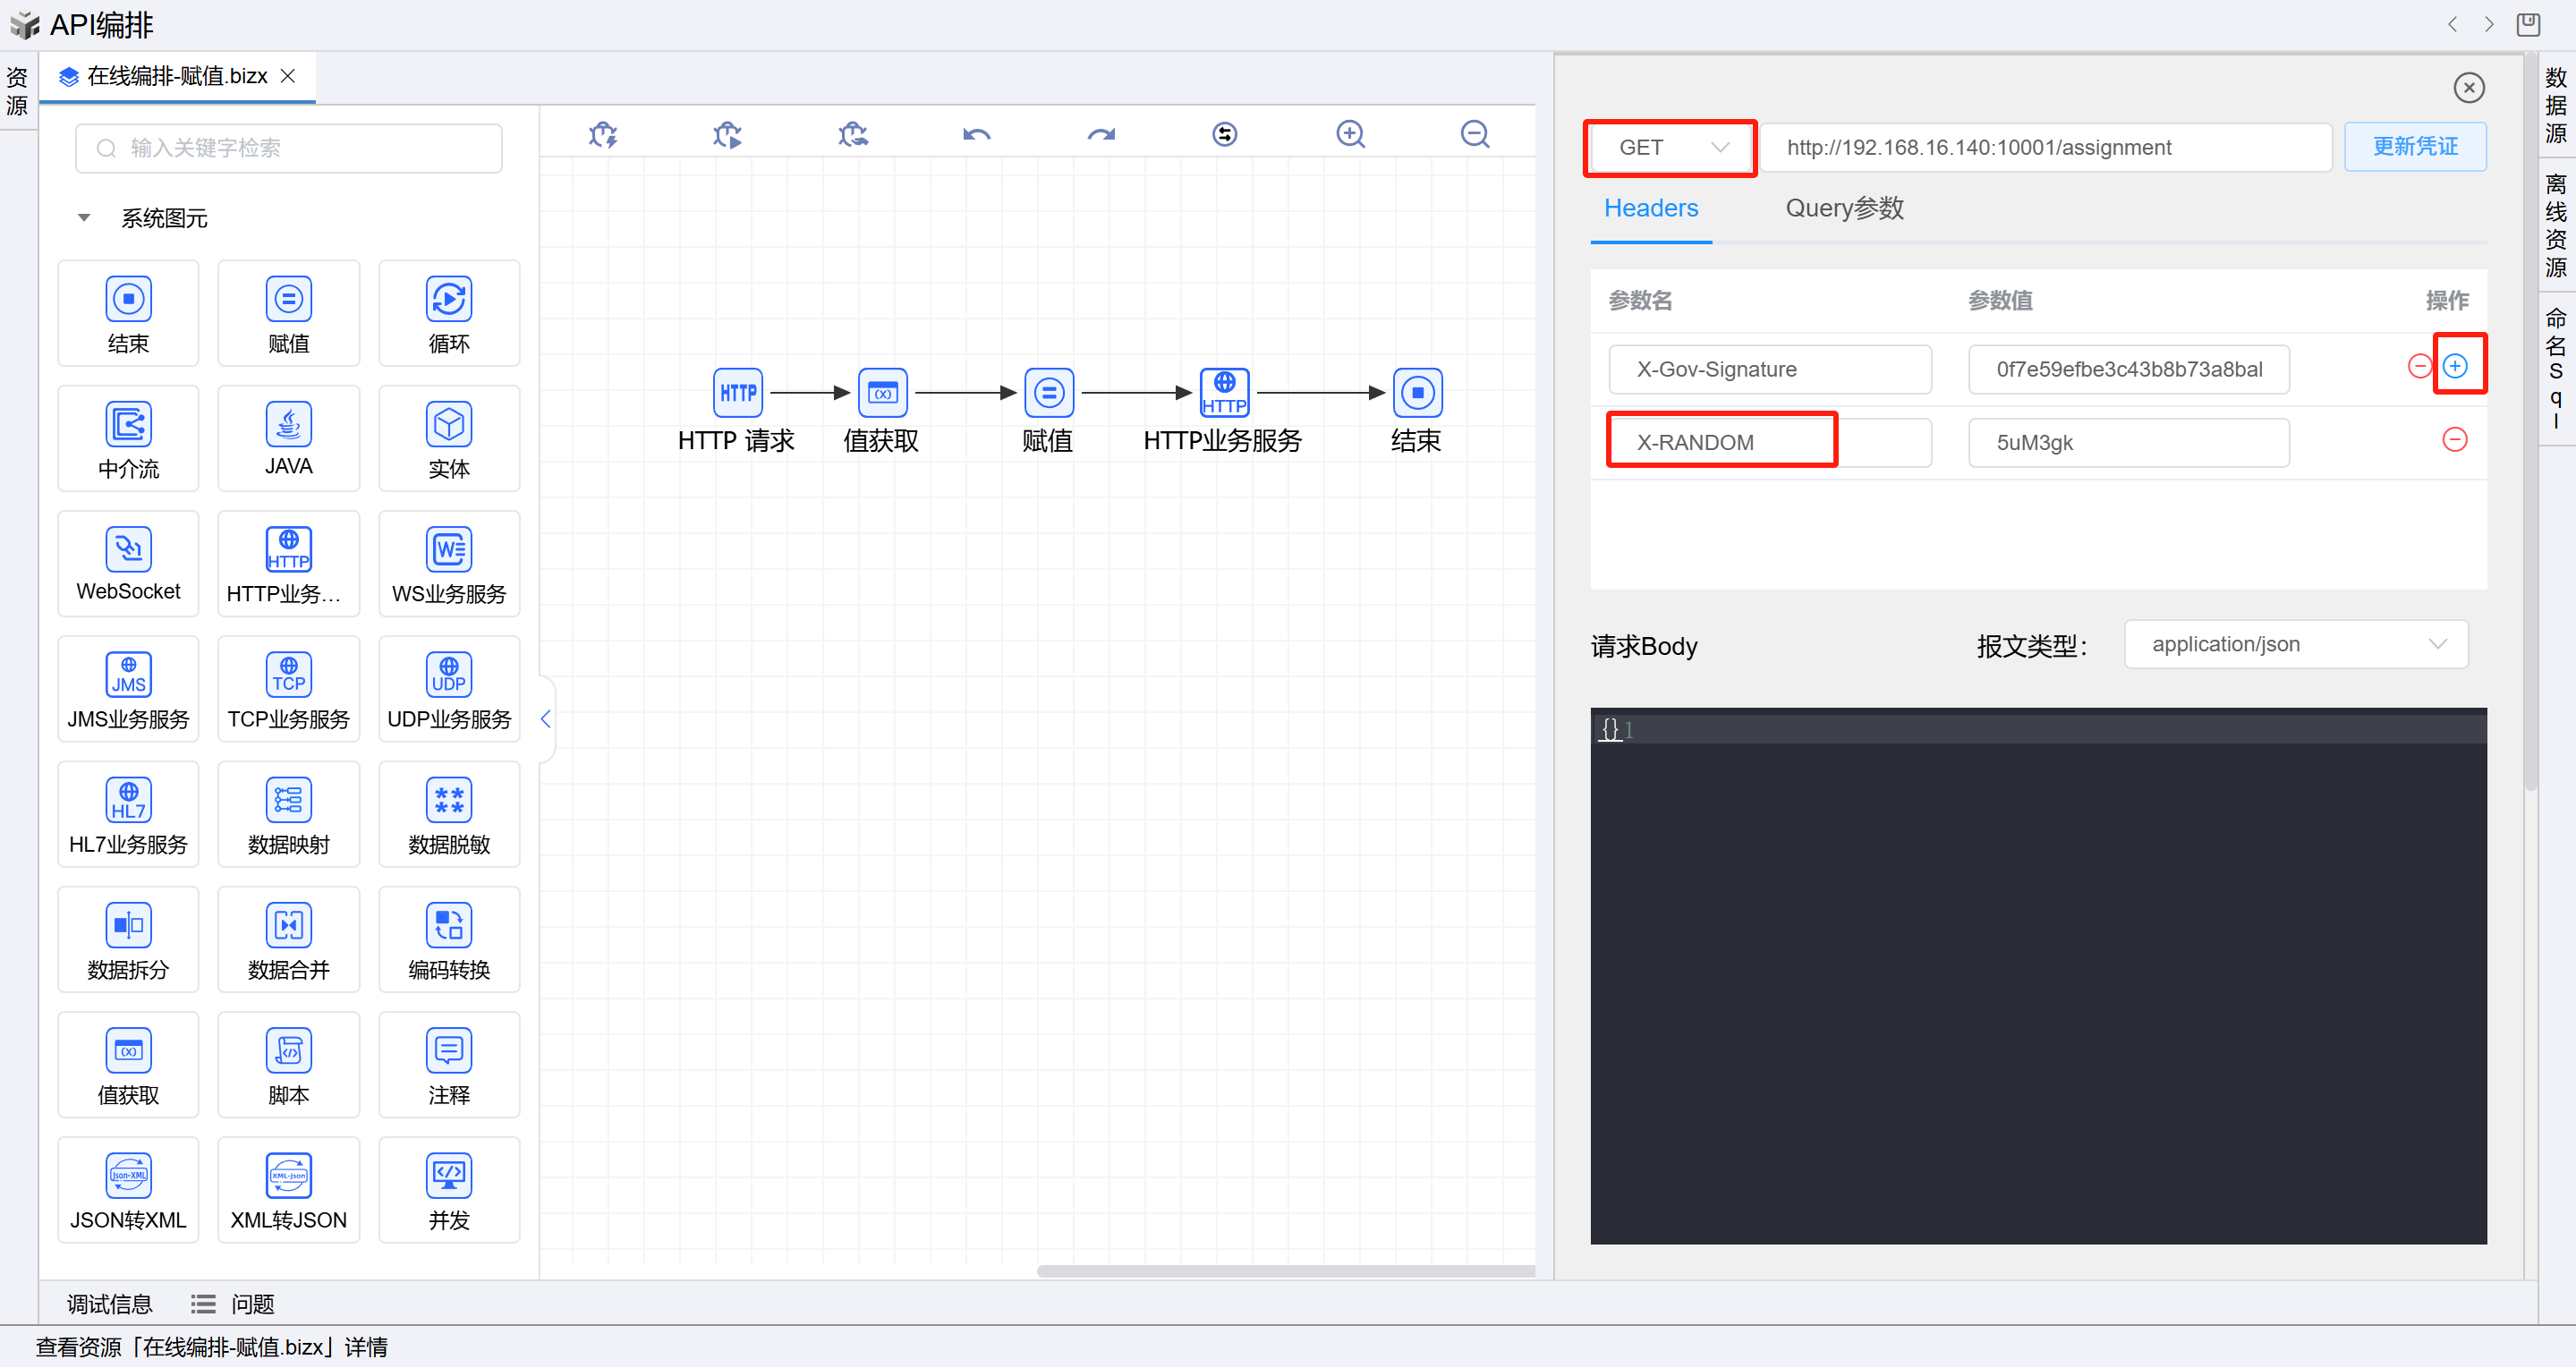Select the WebSocket element in palette

coord(128,550)
